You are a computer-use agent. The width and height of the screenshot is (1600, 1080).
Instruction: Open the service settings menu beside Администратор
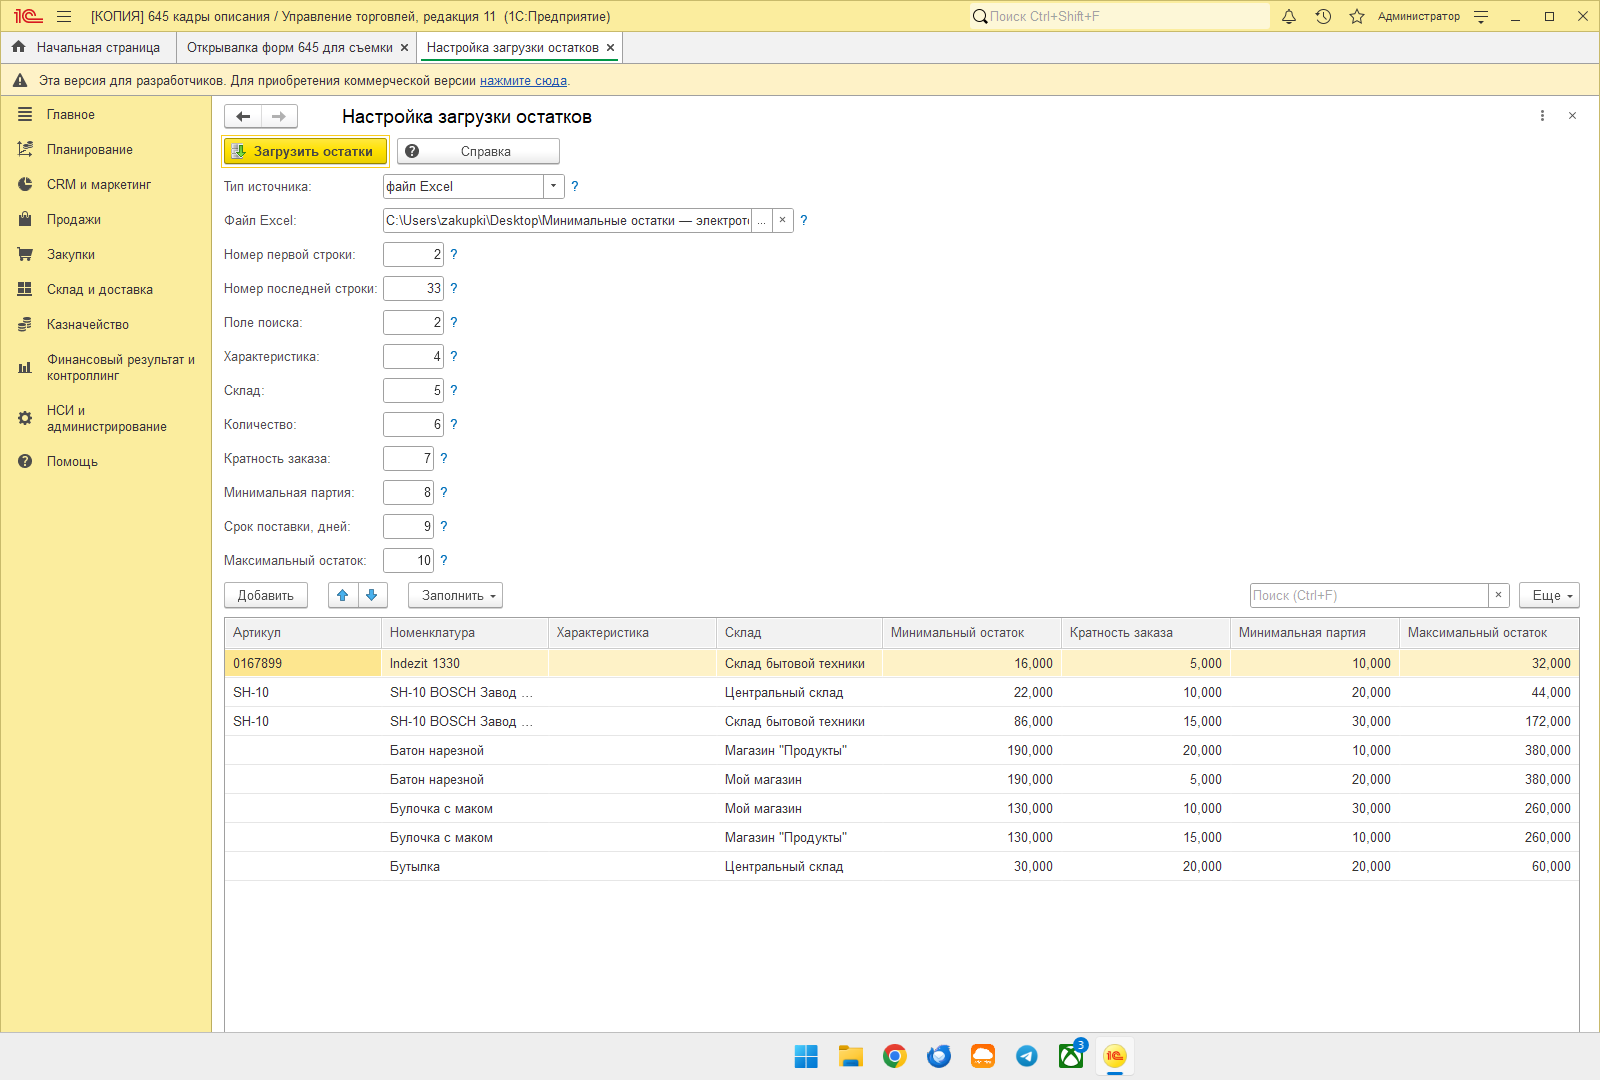tap(1481, 16)
